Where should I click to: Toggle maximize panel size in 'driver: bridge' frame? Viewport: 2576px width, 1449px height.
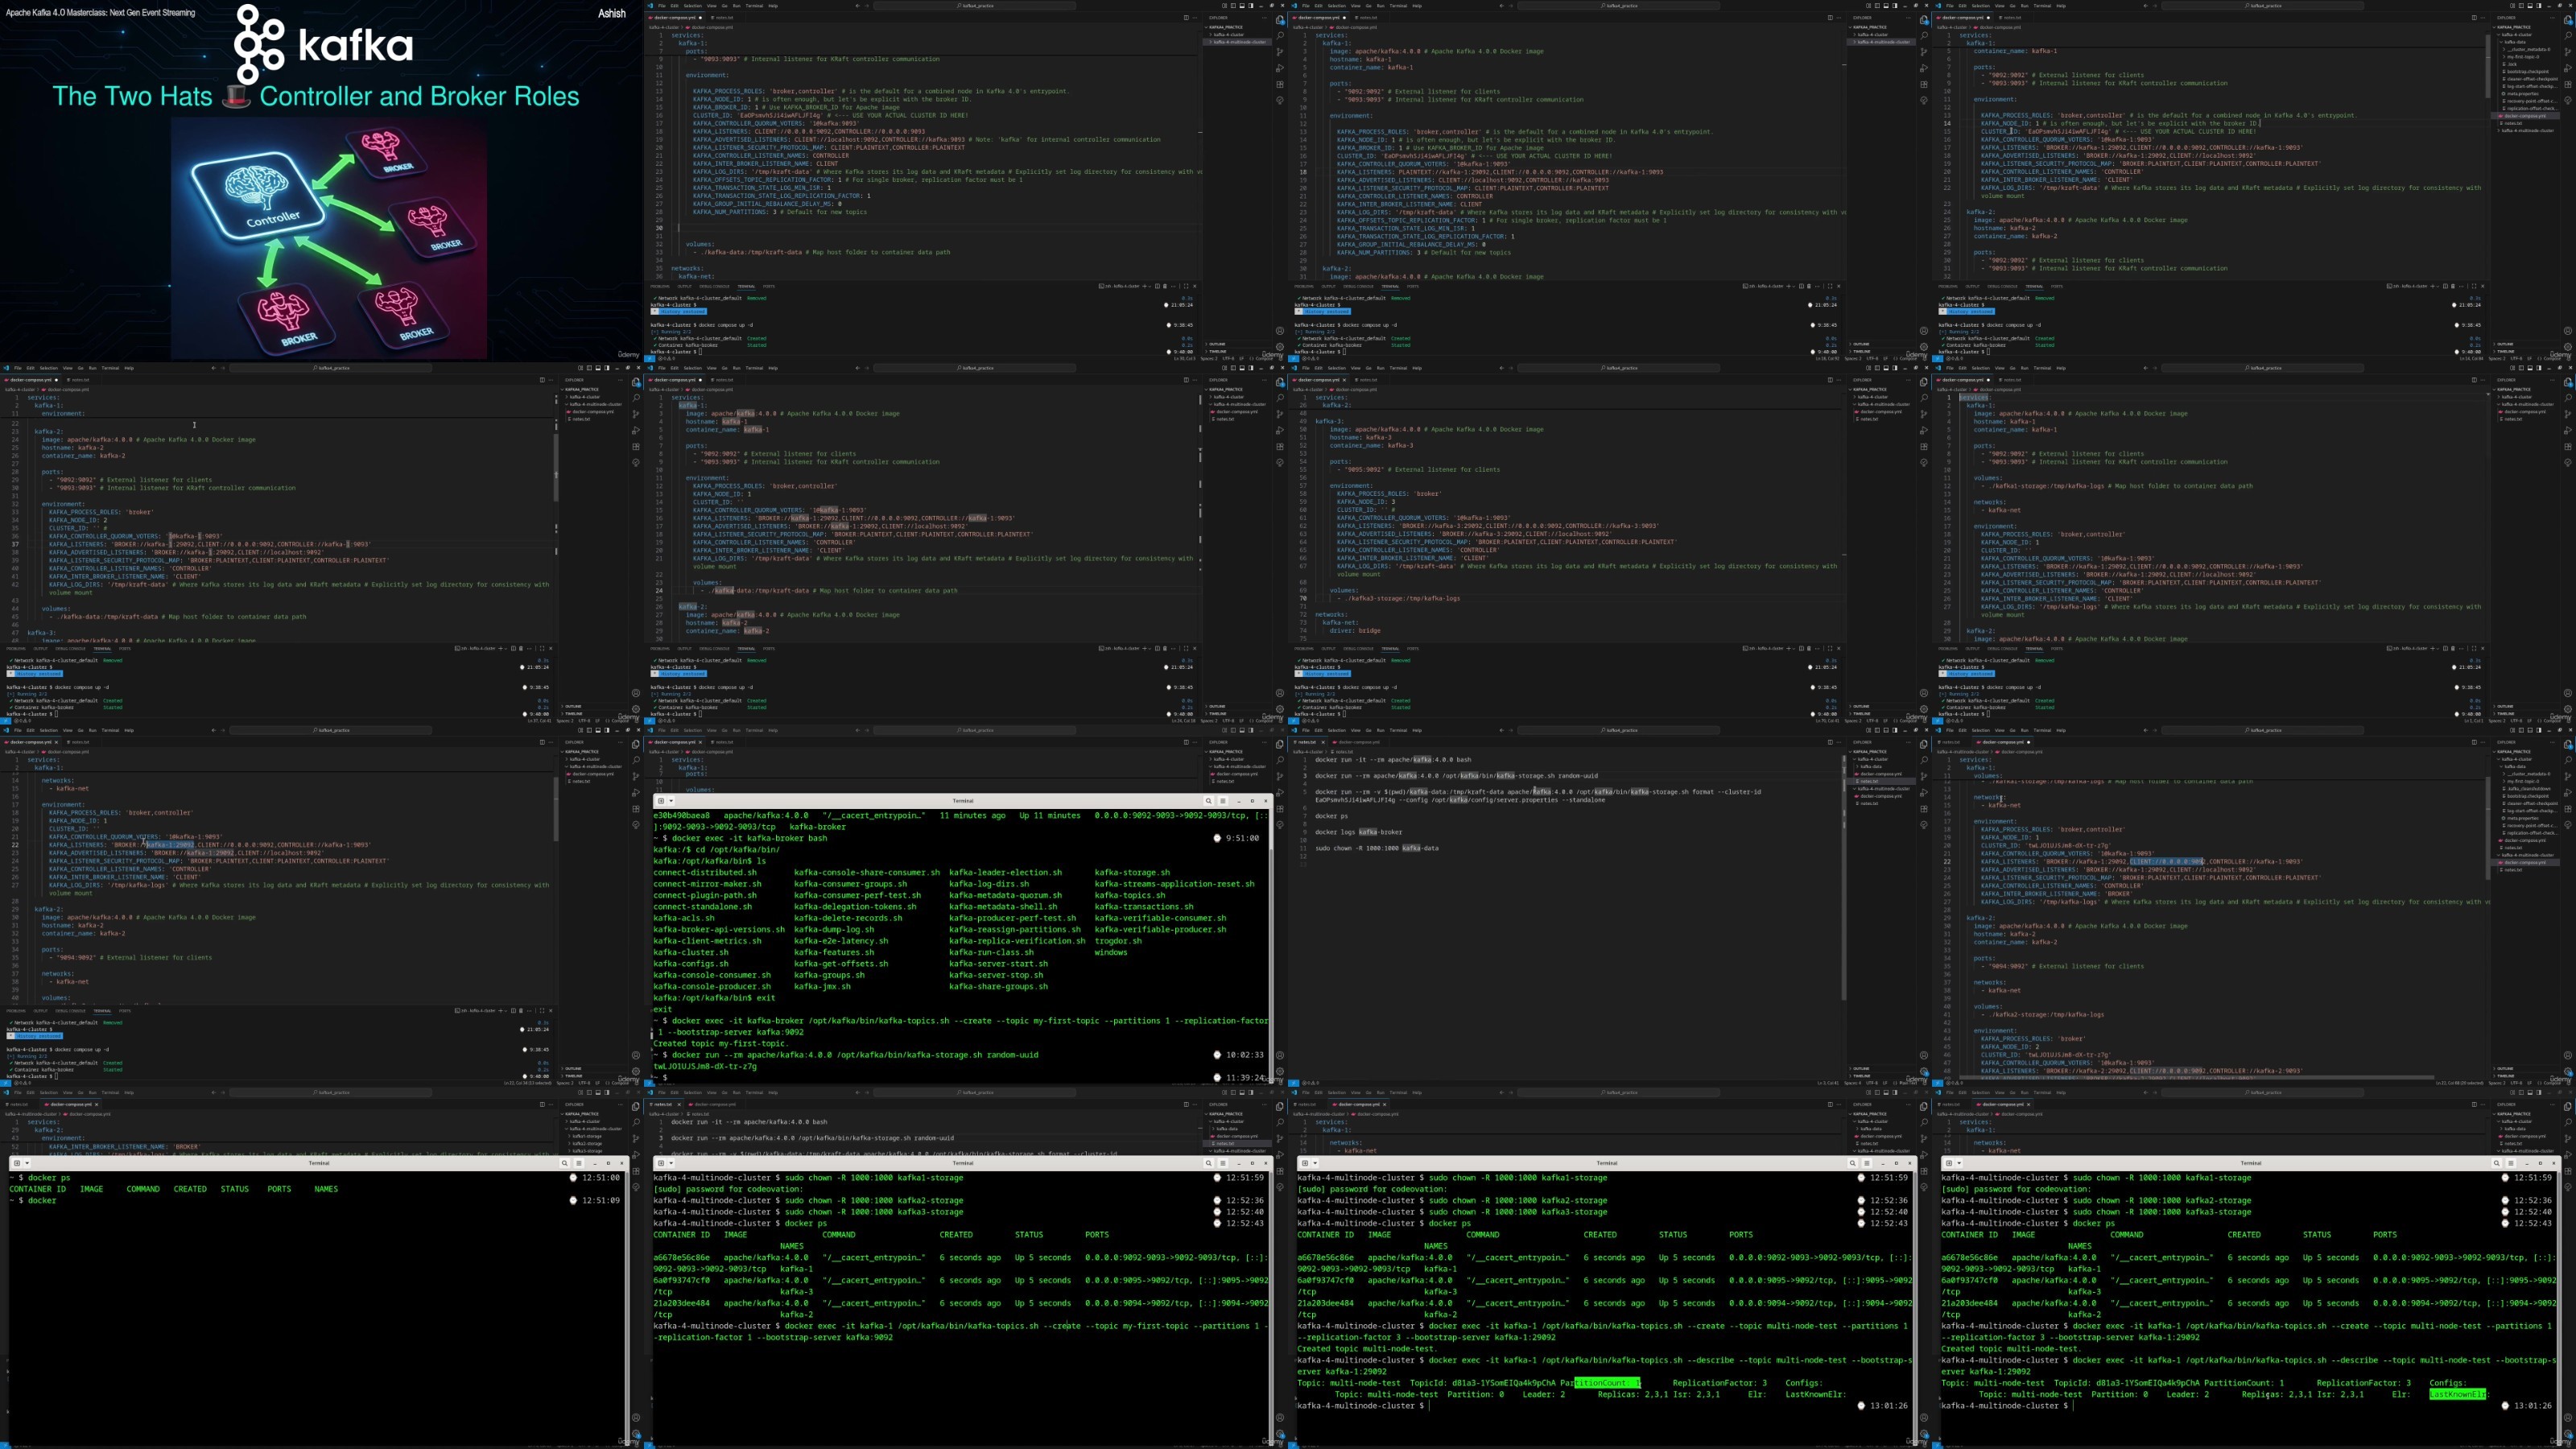[x=1831, y=649]
